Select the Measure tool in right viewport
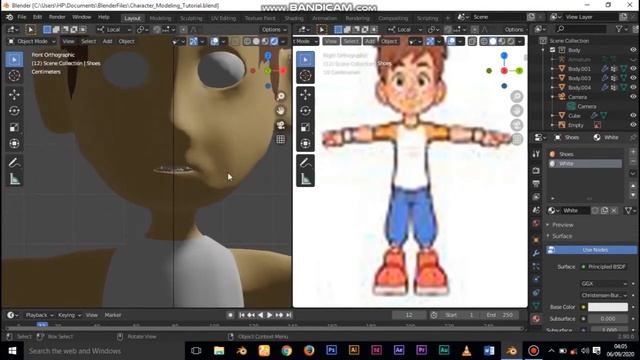The height and width of the screenshot is (360, 640). coord(305,179)
